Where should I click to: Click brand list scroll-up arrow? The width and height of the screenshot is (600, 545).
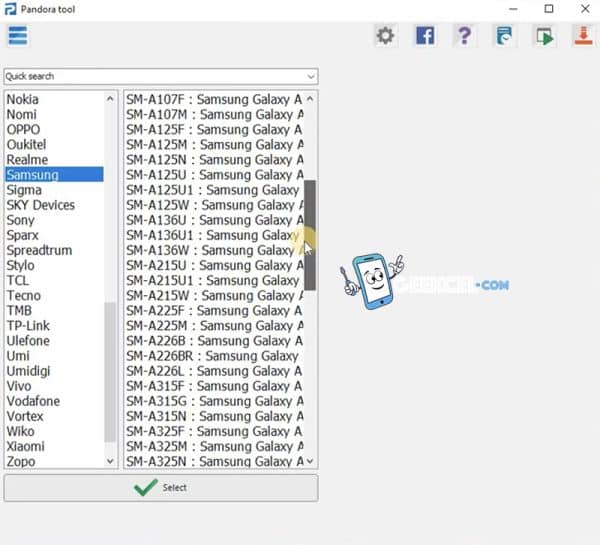click(110, 99)
